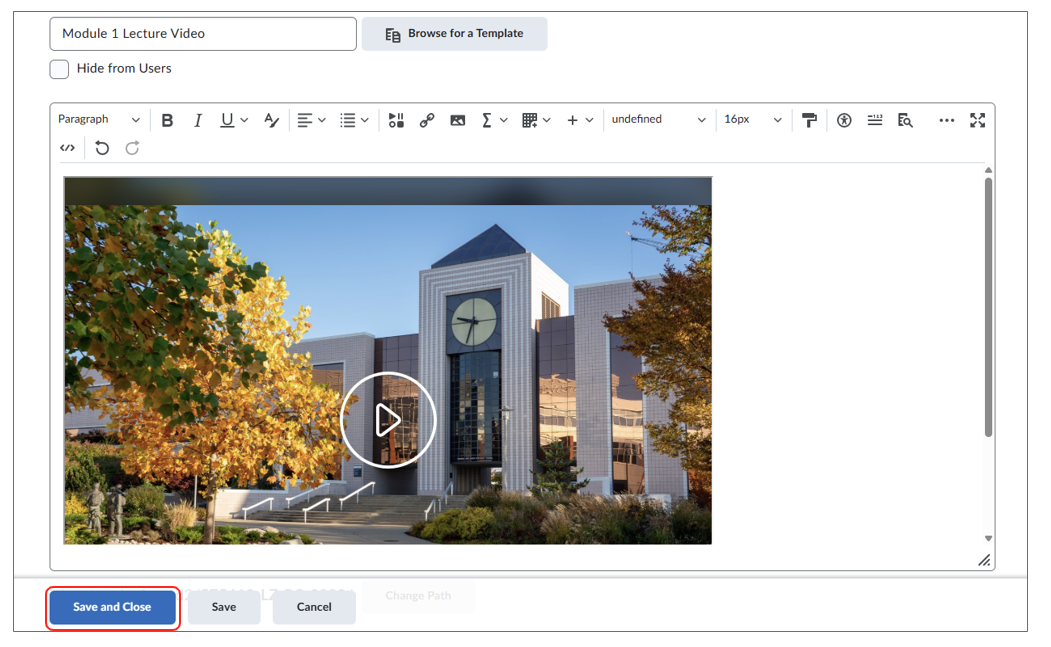Click the plus insert-other icon
Viewport: 1051px width, 647px height.
pos(572,120)
